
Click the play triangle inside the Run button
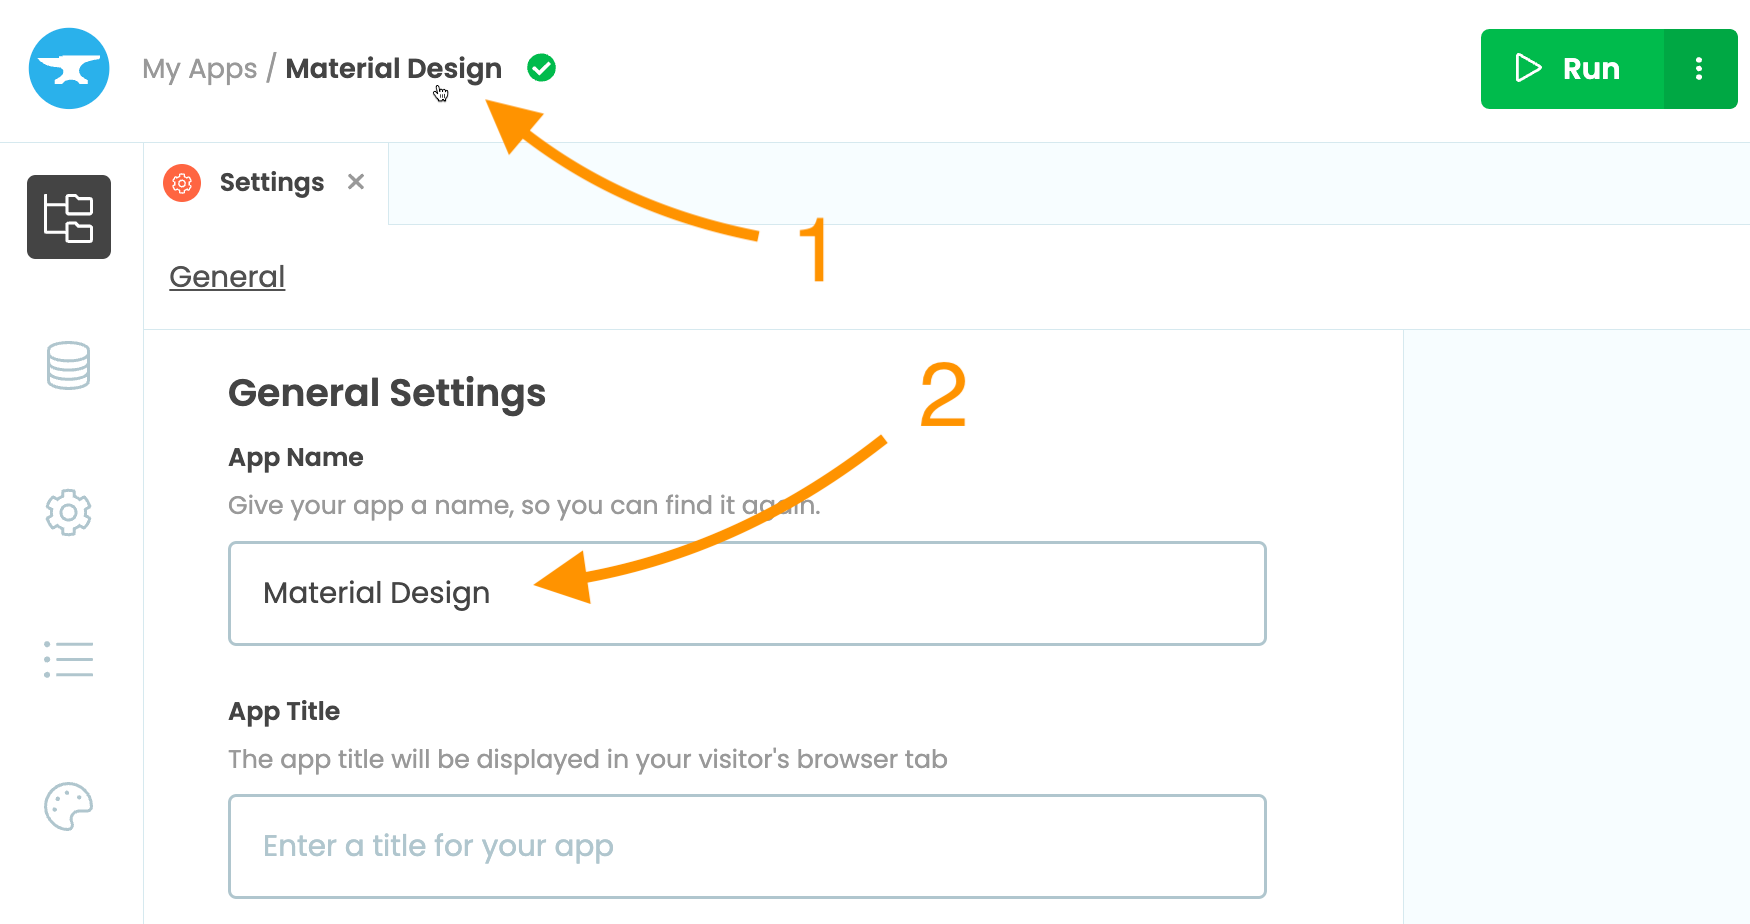point(1528,68)
